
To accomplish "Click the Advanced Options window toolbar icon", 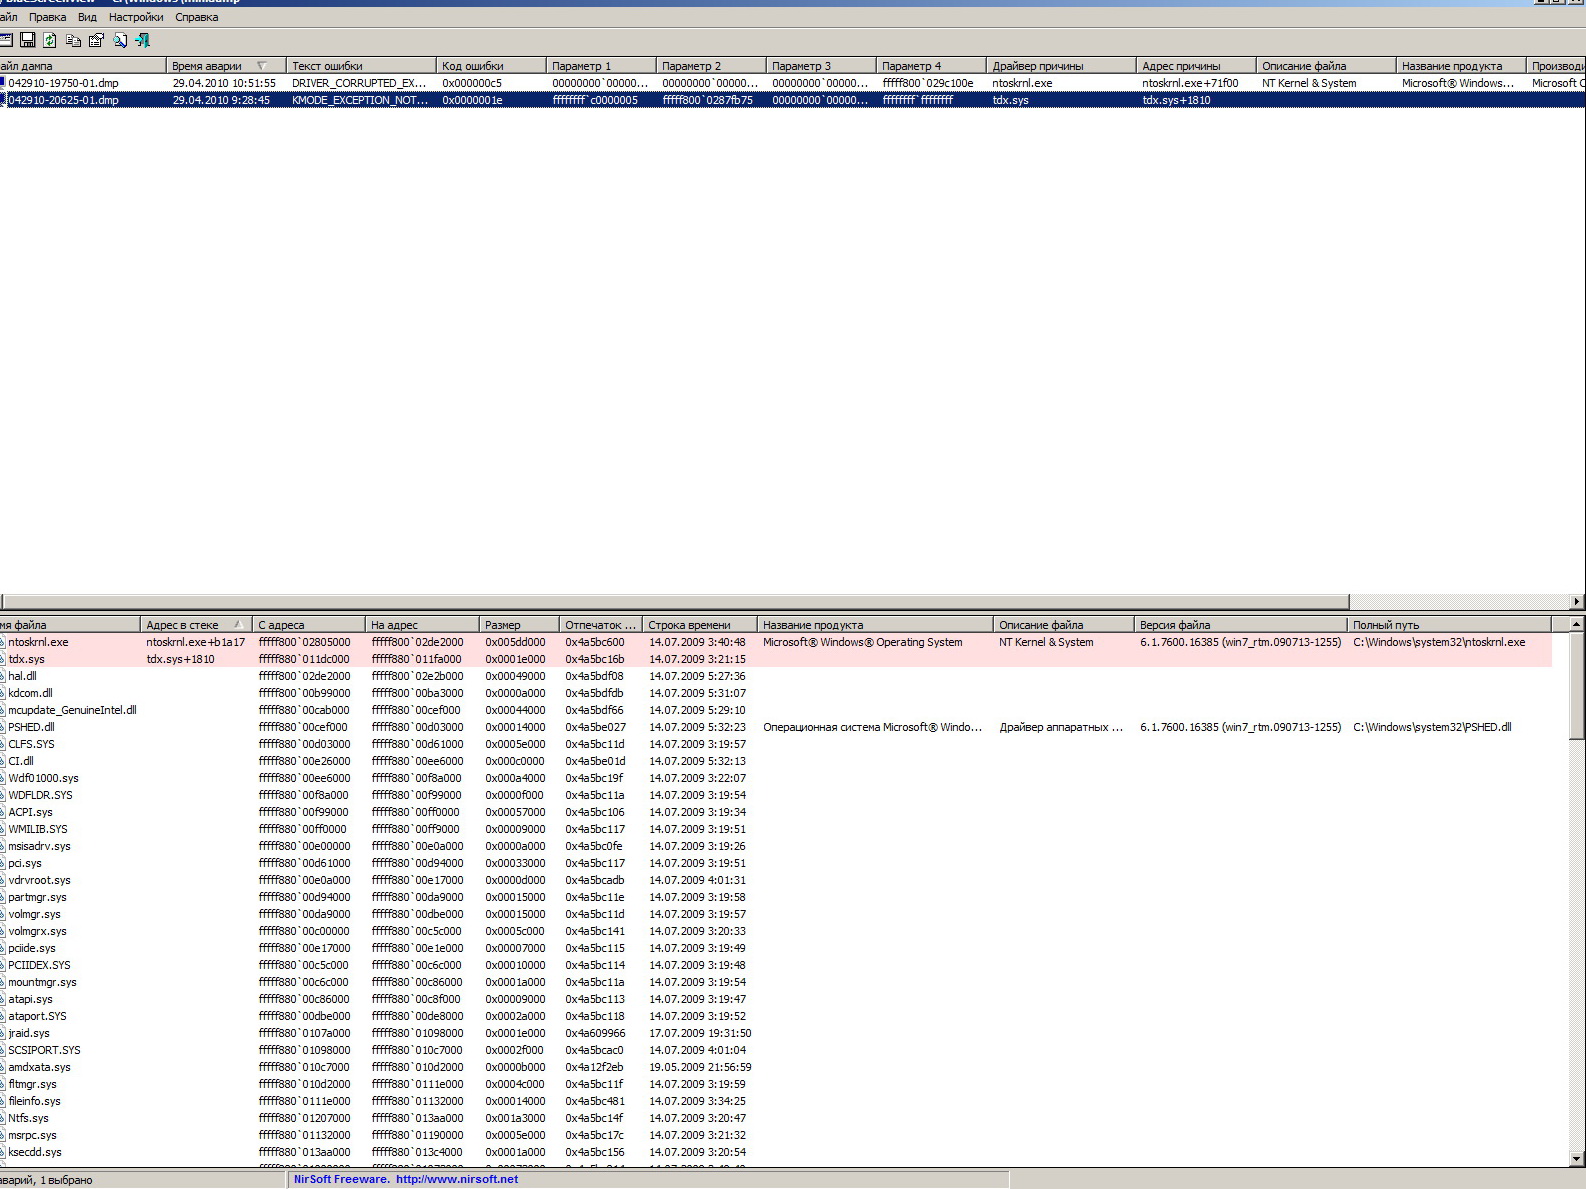I will pyautogui.click(x=5, y=40).
